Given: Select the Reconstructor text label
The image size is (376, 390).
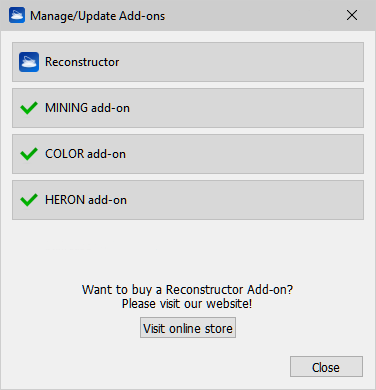Looking at the screenshot, I should (82, 62).
